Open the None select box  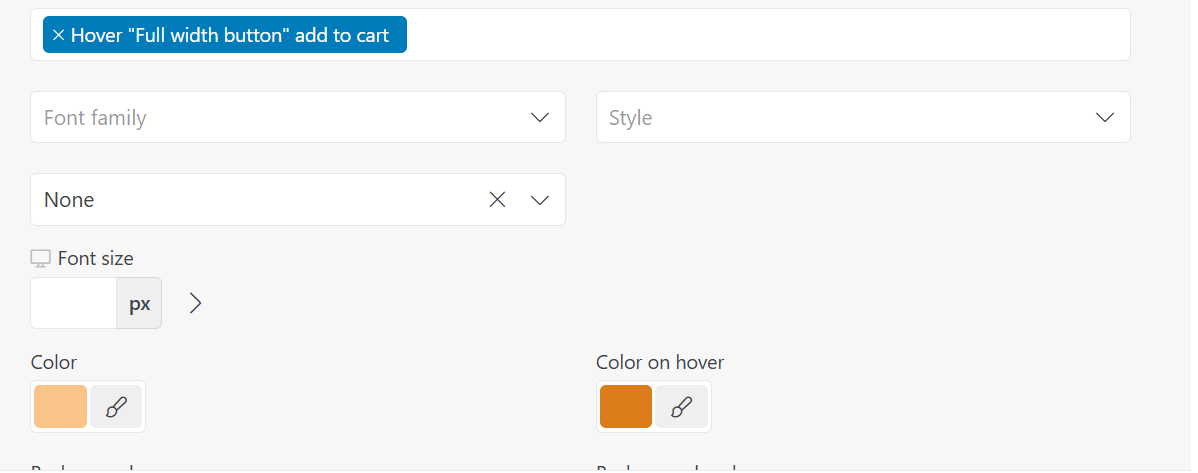click(x=298, y=199)
